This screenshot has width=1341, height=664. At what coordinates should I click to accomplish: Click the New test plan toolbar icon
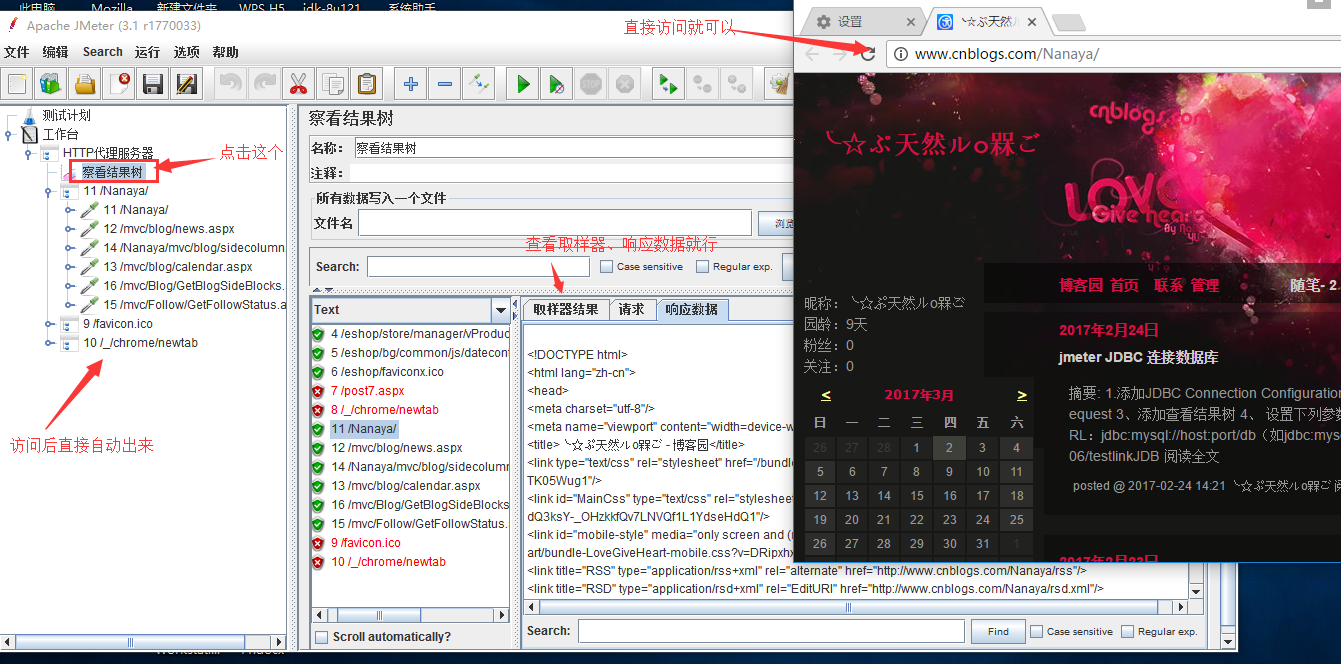[x=17, y=84]
